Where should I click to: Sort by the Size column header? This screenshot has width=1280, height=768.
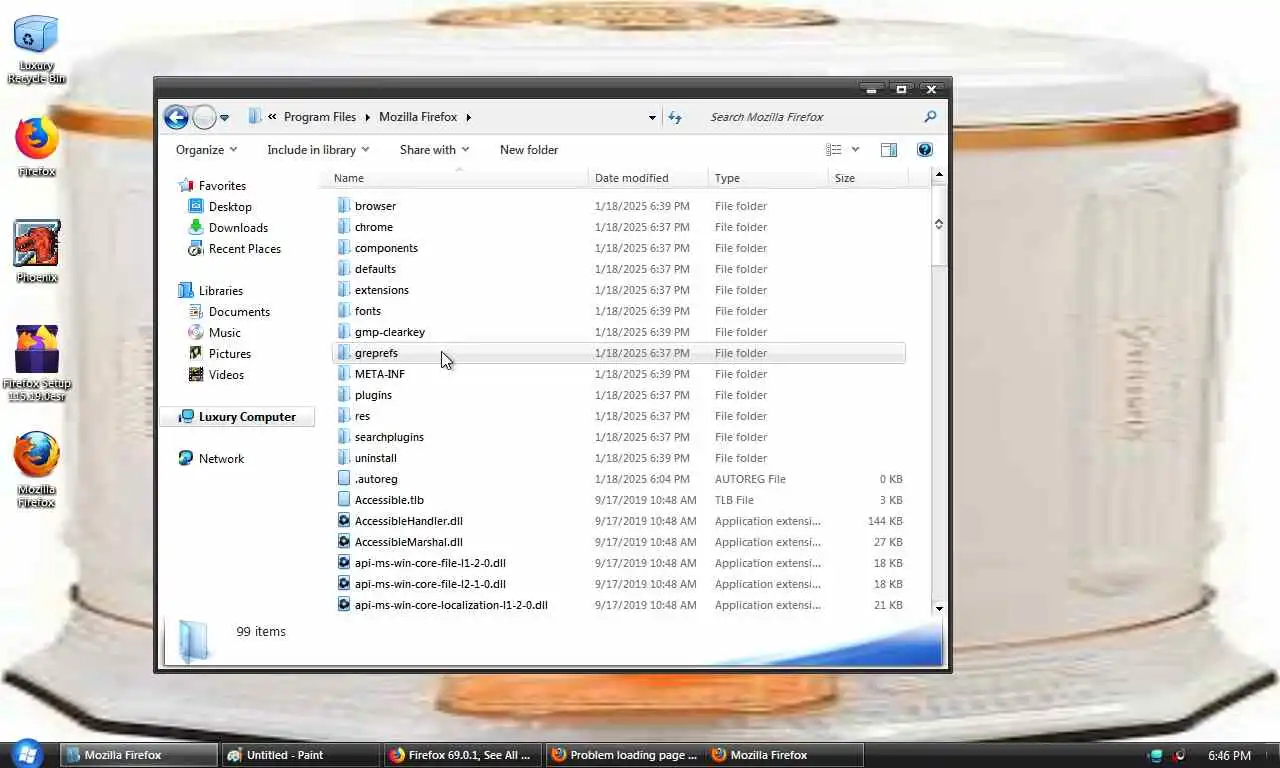(868, 178)
